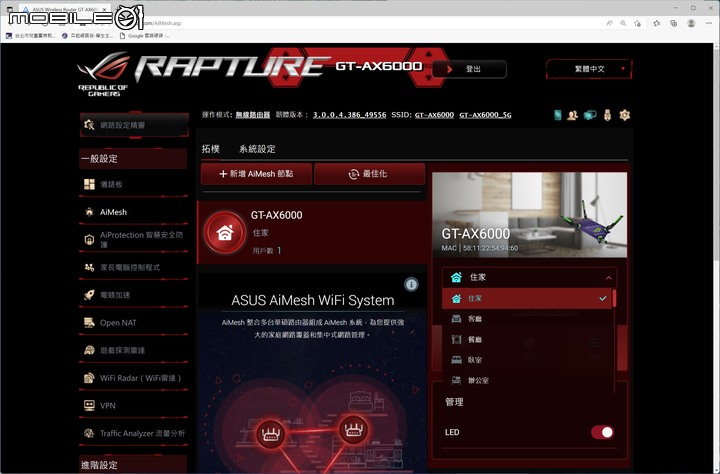Screen dimensions: 720x474
Task: Select 臥室 bedroom option
Action: 527,360
